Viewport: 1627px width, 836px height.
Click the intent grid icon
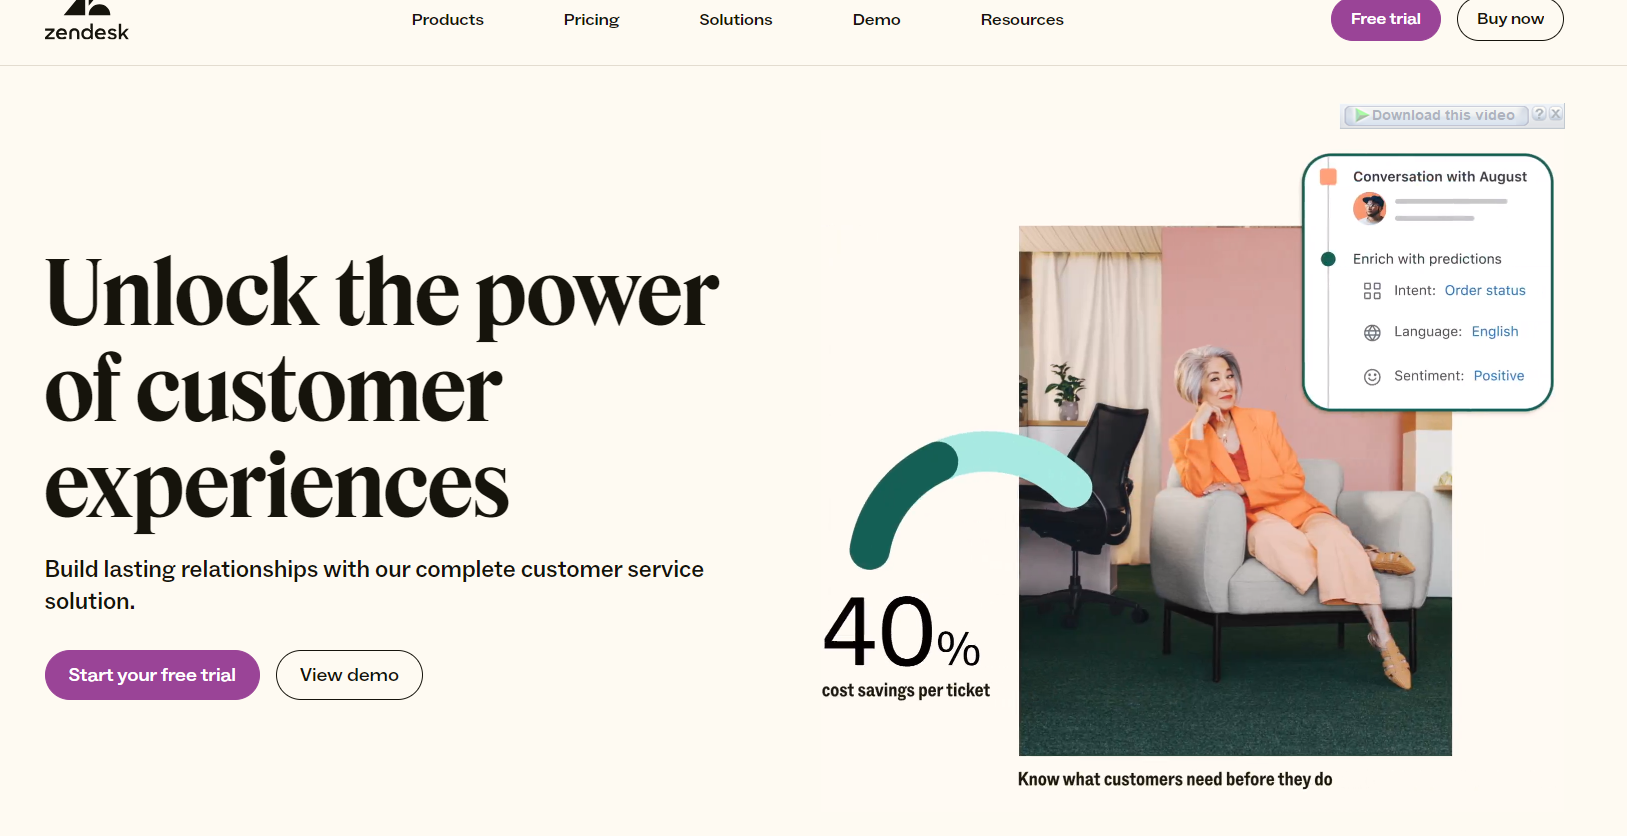(x=1372, y=291)
